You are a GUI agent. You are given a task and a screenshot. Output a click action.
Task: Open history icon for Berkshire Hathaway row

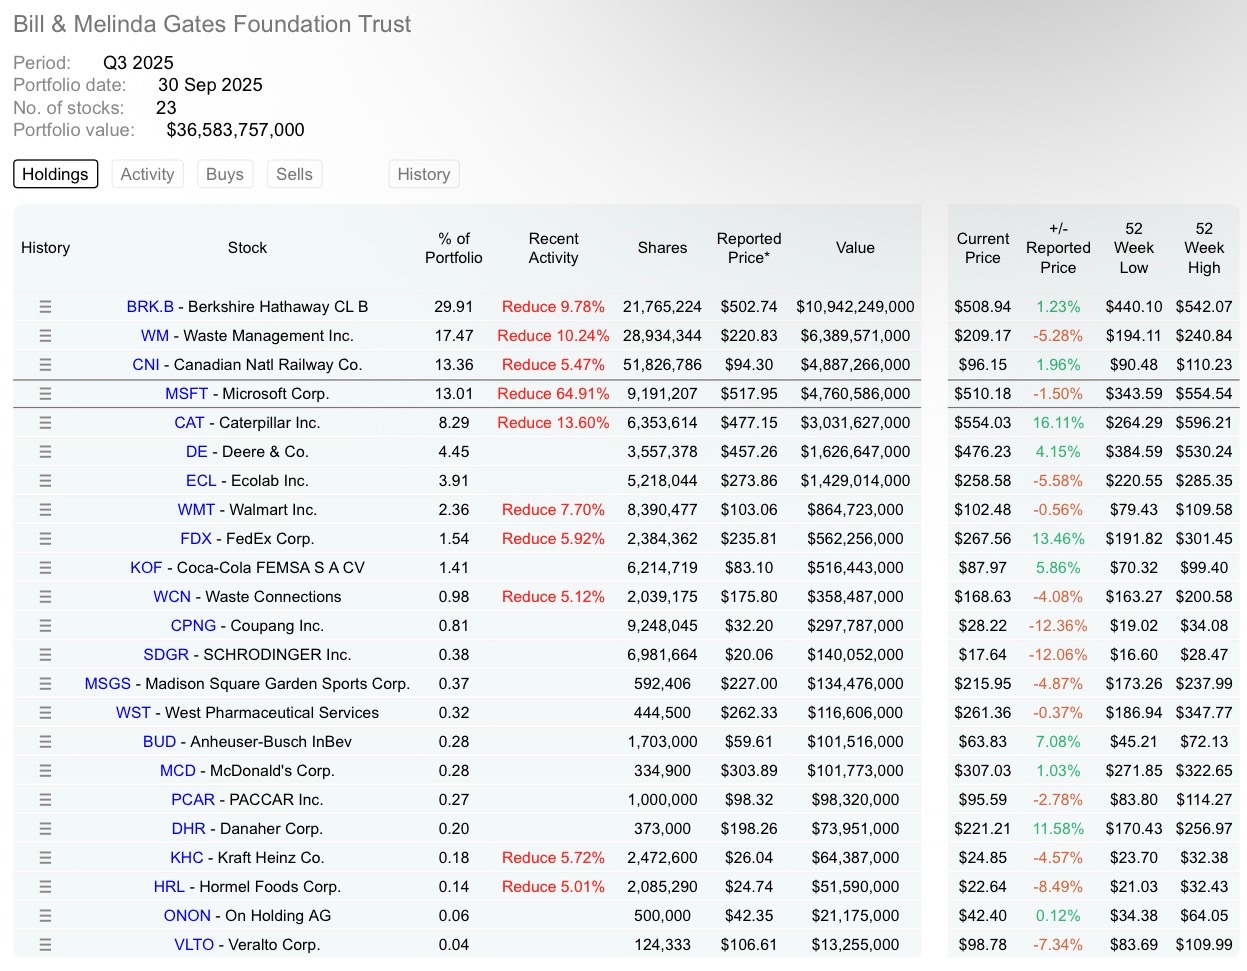(45, 307)
